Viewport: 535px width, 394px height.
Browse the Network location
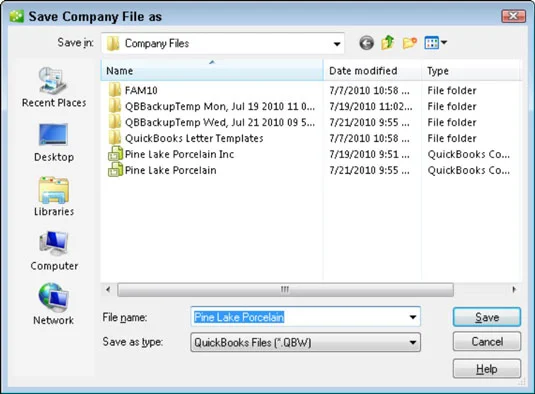coord(54,305)
